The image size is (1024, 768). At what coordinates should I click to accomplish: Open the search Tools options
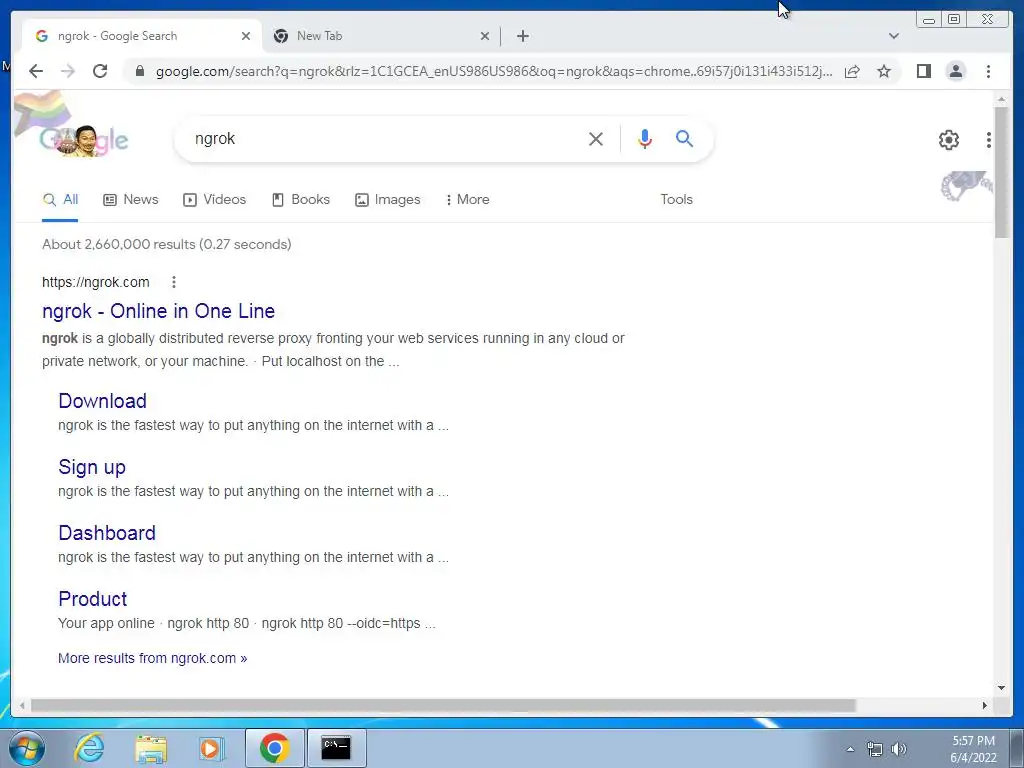click(x=676, y=200)
